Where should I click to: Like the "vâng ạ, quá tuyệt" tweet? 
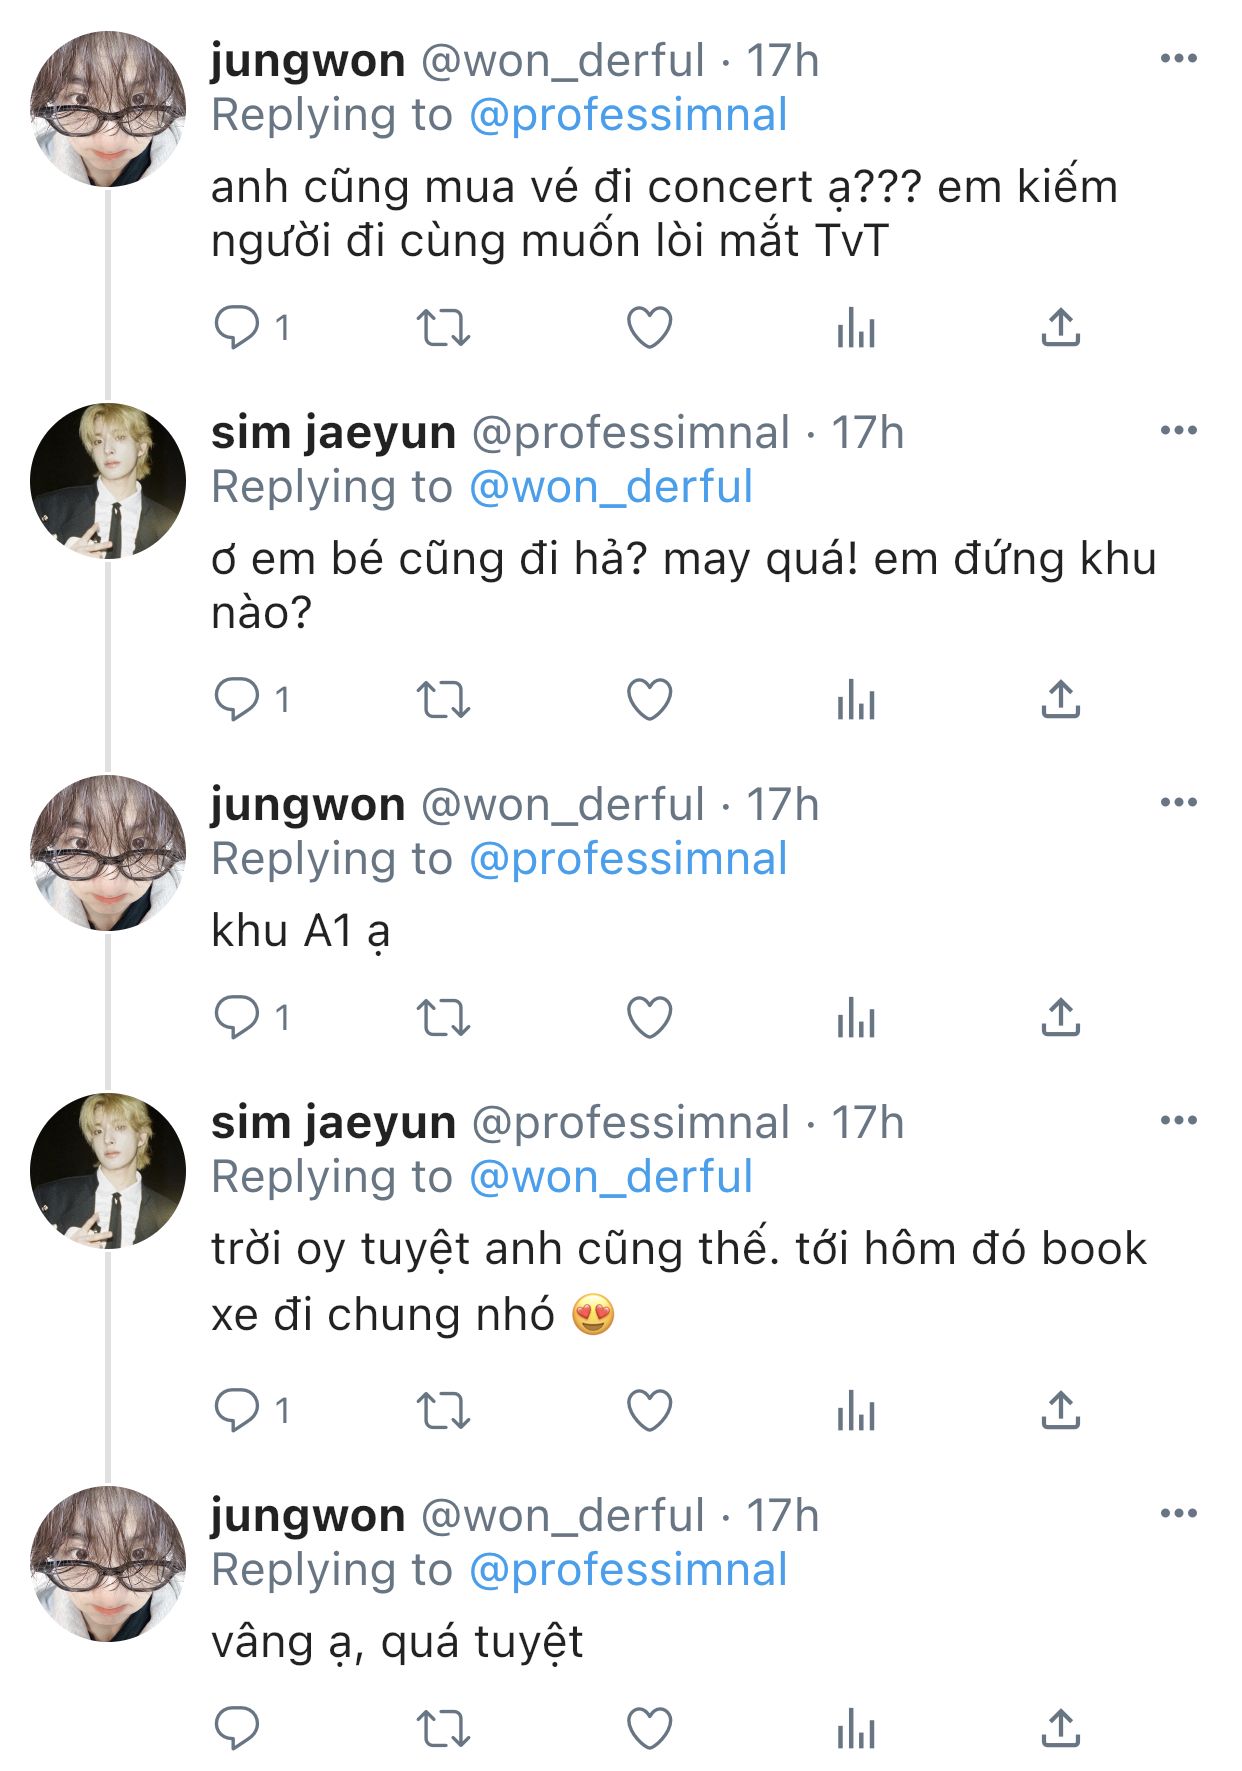pos(649,1728)
